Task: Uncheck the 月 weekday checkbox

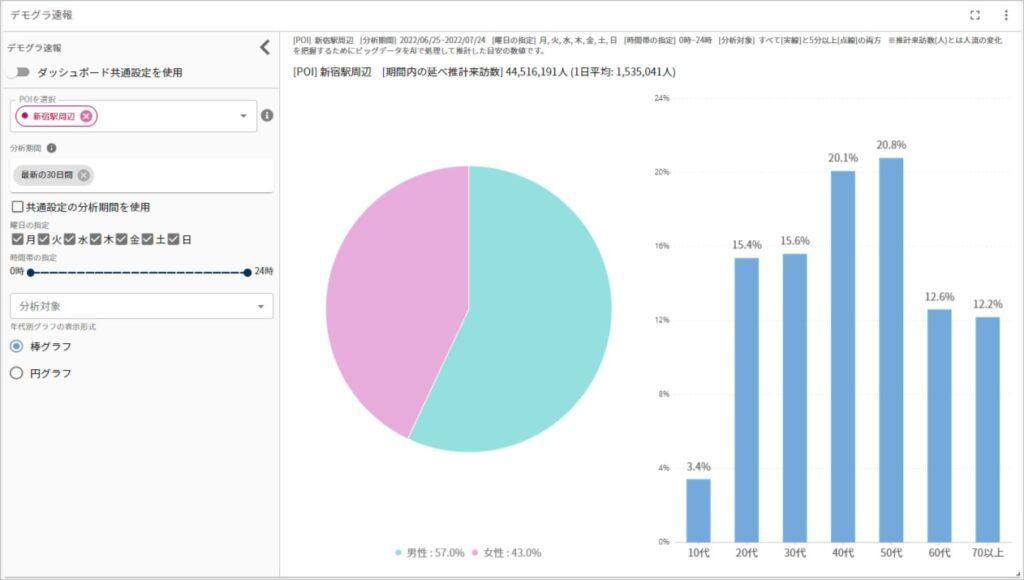Action: tap(17, 238)
